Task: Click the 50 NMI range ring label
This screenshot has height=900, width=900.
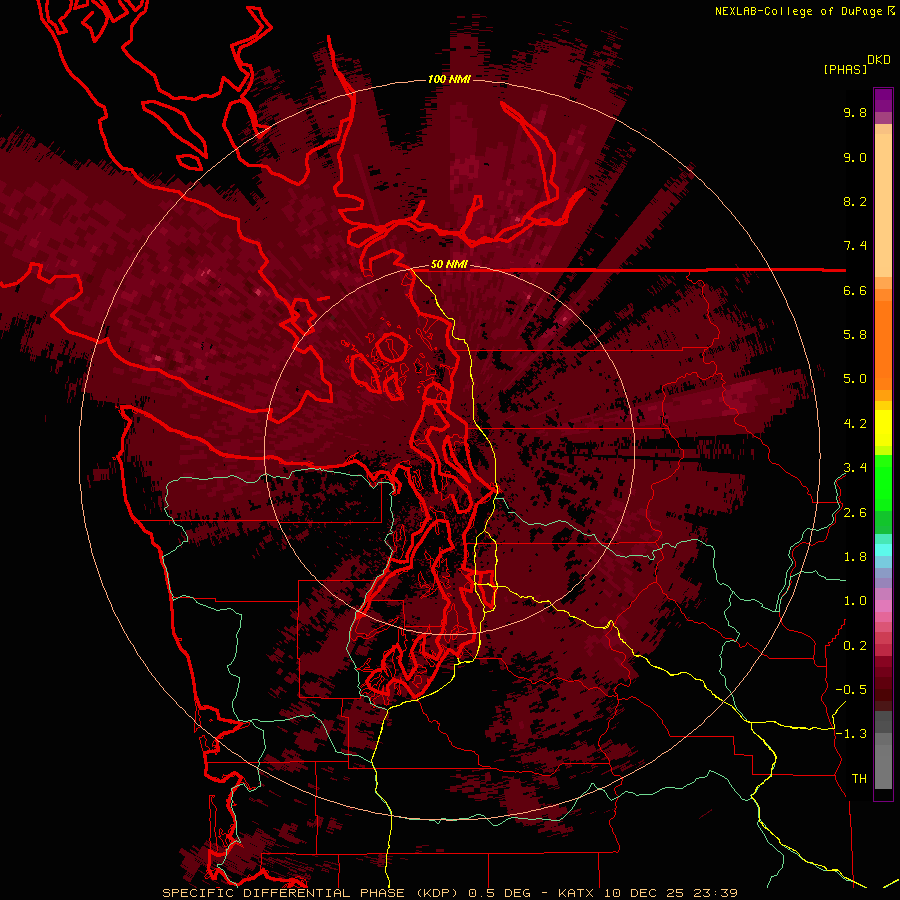Action: (x=449, y=265)
